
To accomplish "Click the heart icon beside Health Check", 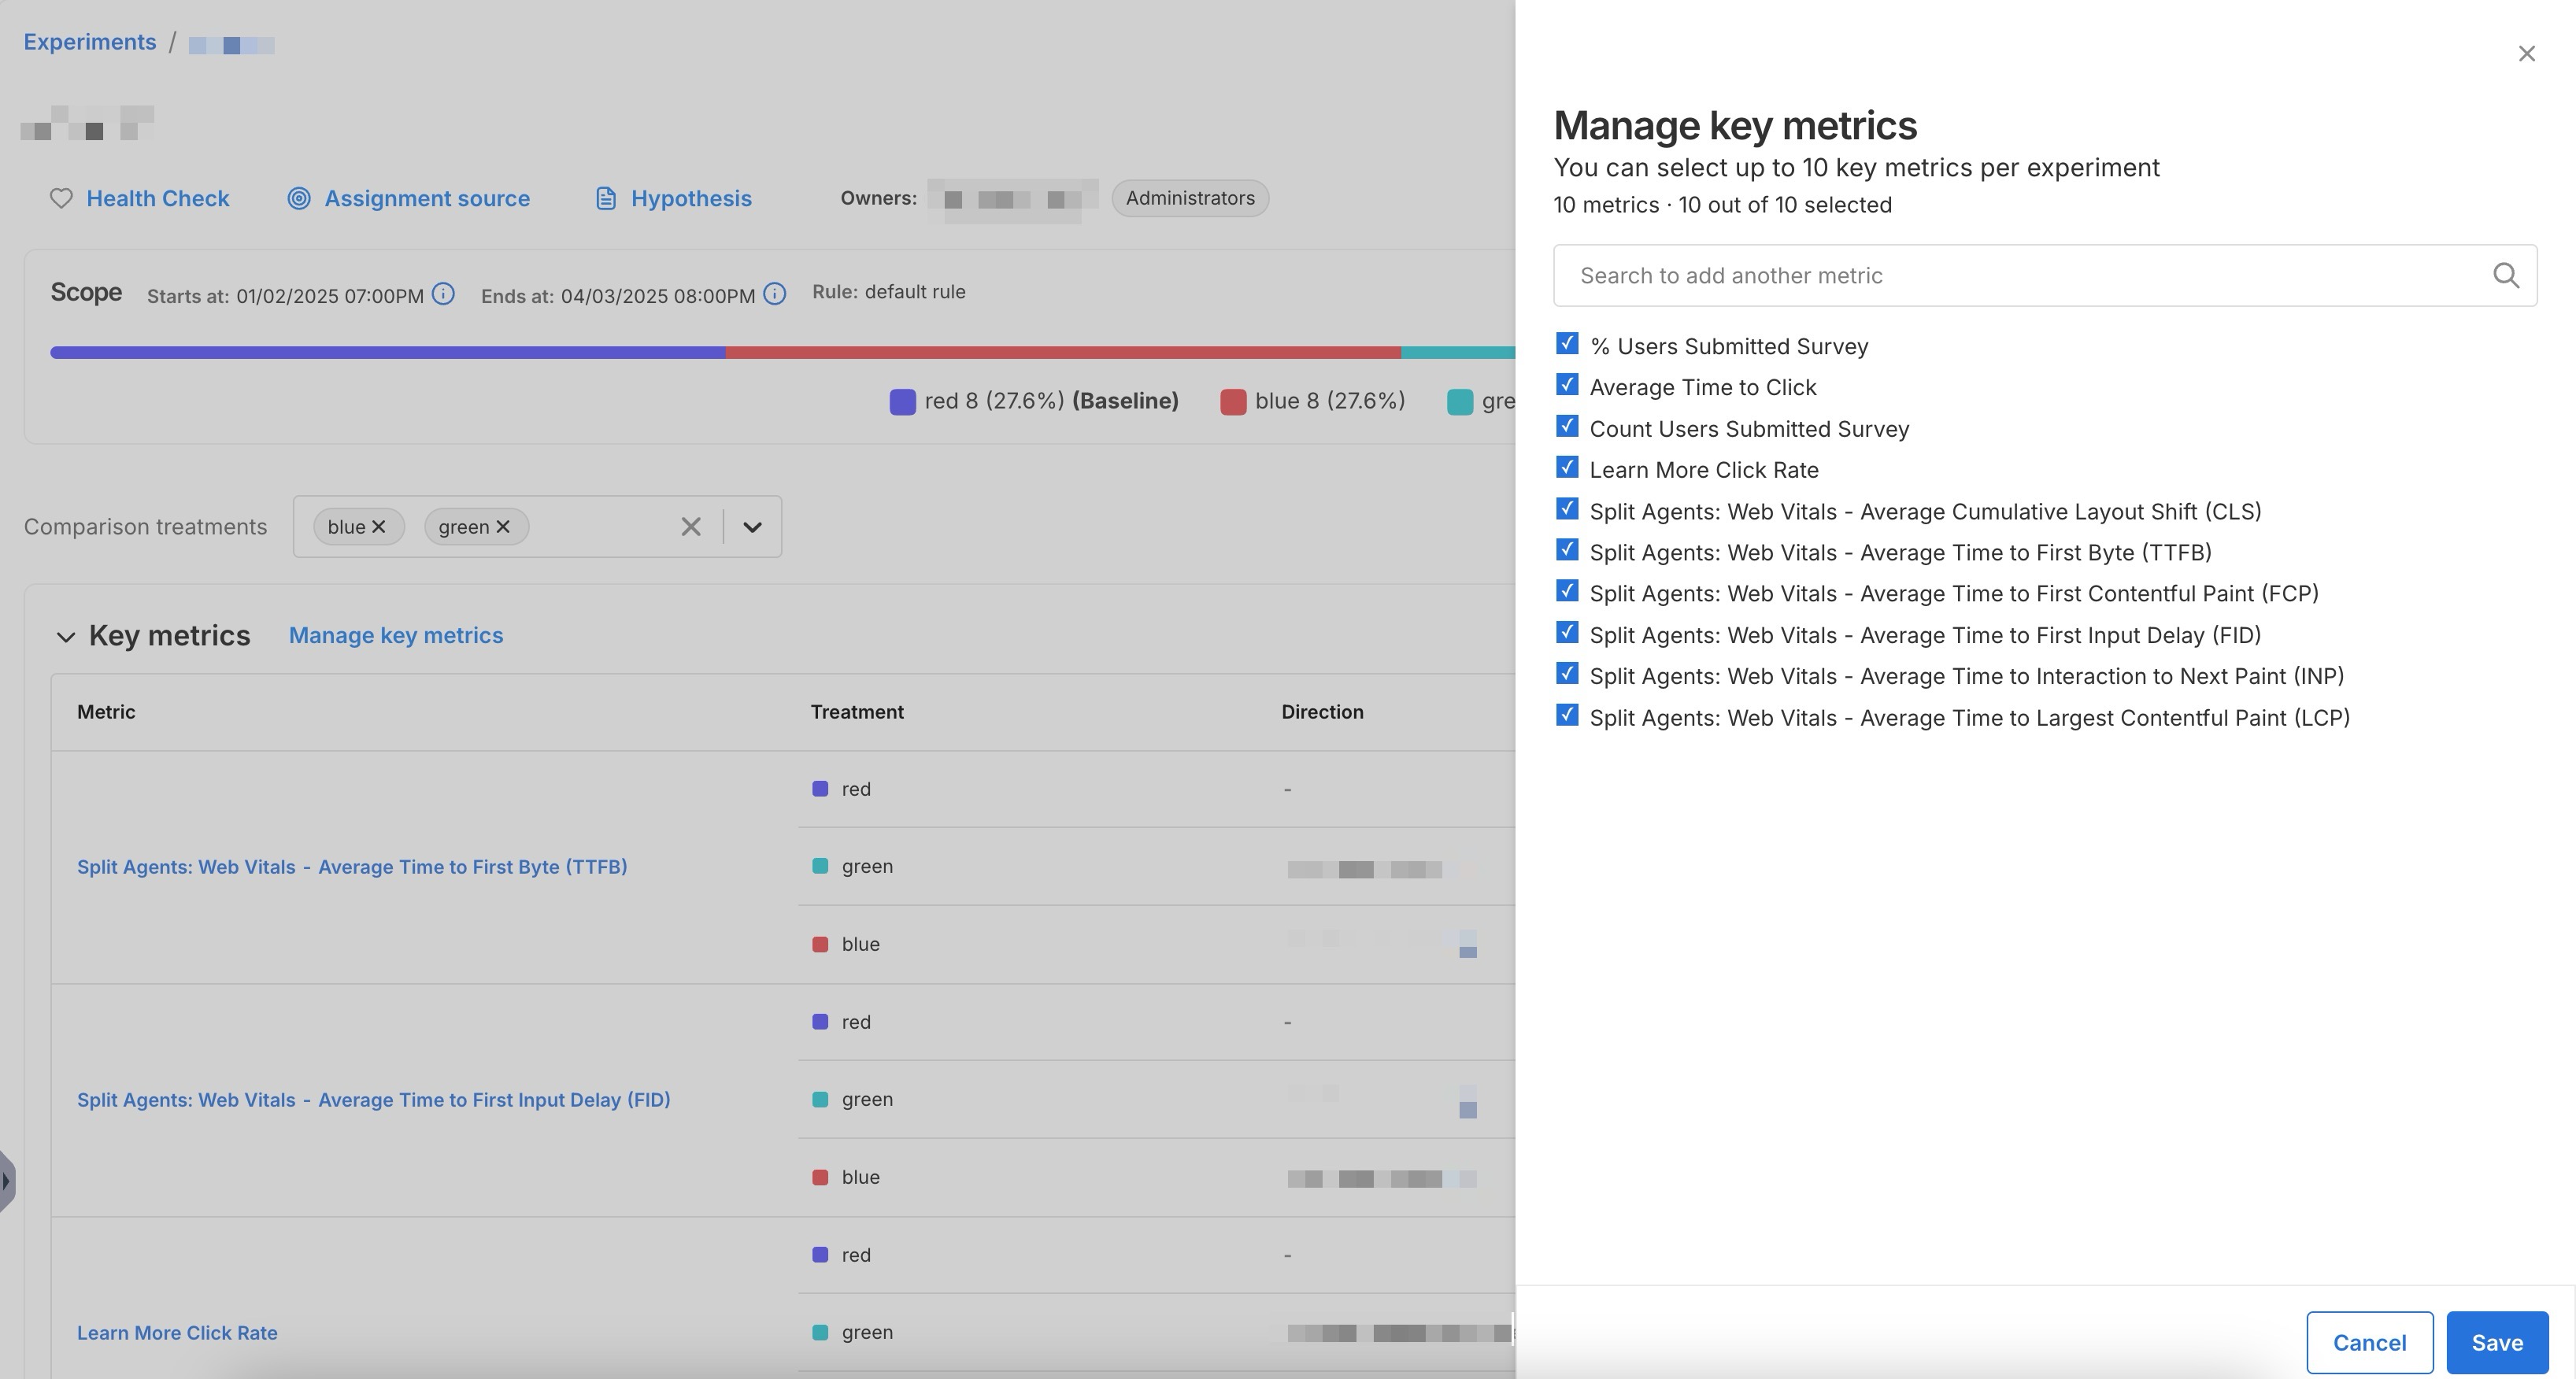I will click(61, 198).
